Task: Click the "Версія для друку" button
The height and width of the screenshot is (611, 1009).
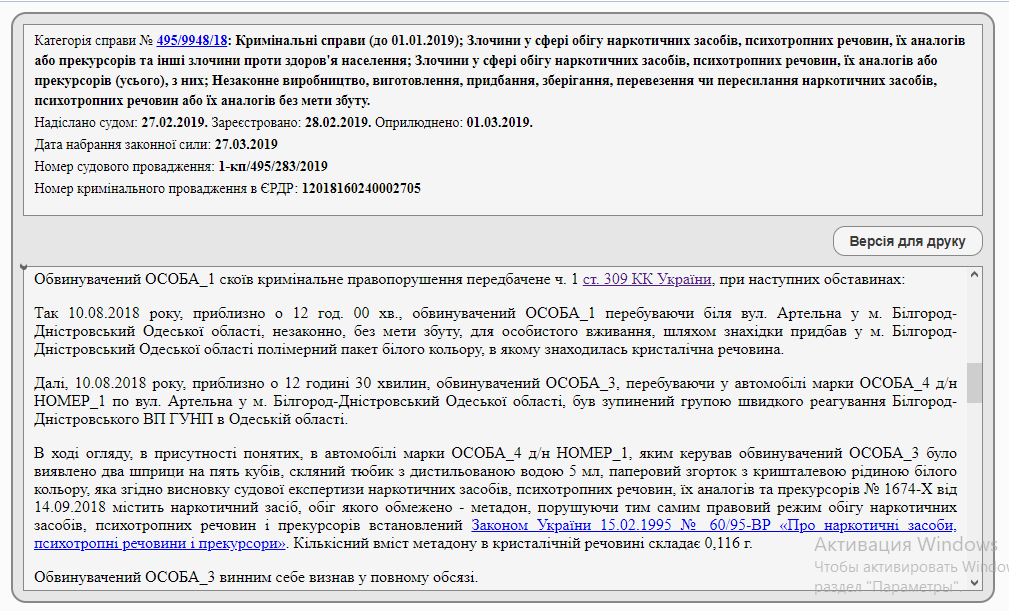Action: coord(907,241)
